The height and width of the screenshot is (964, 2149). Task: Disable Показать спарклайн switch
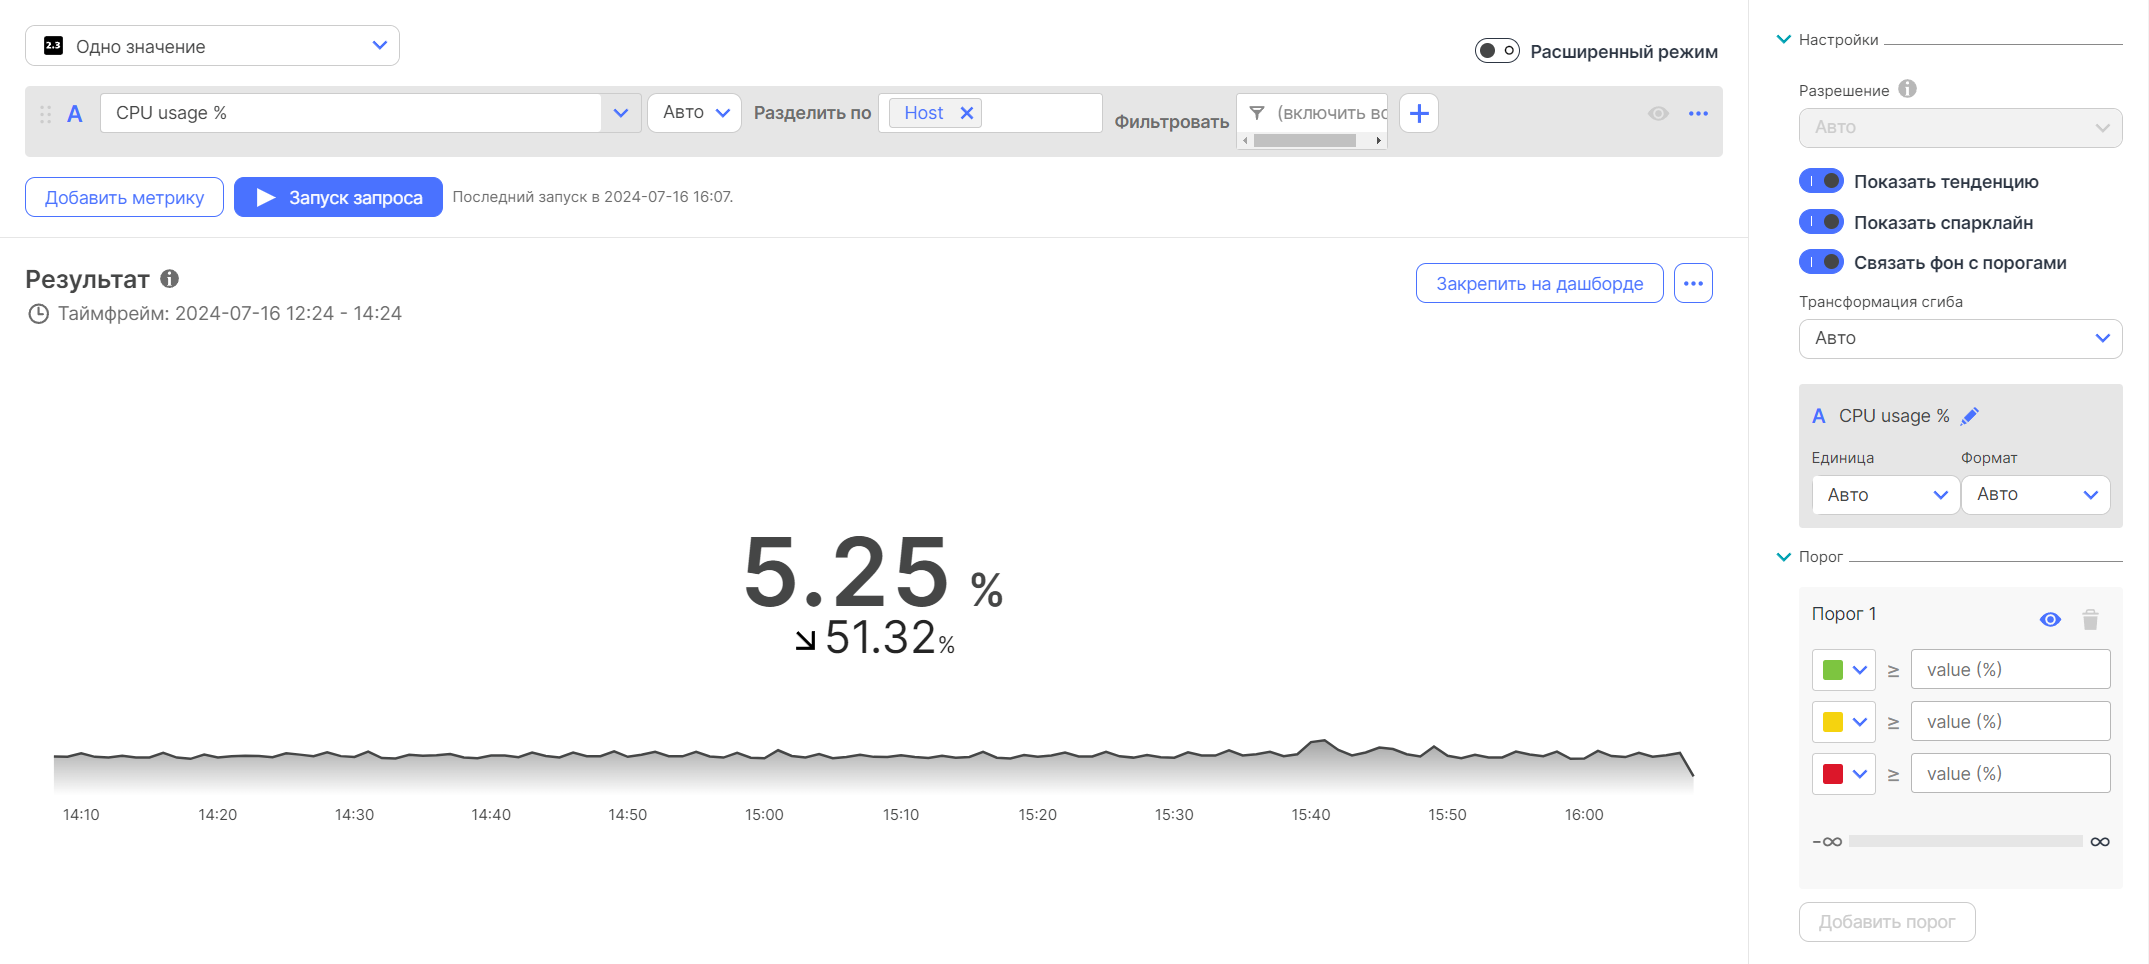1821,222
